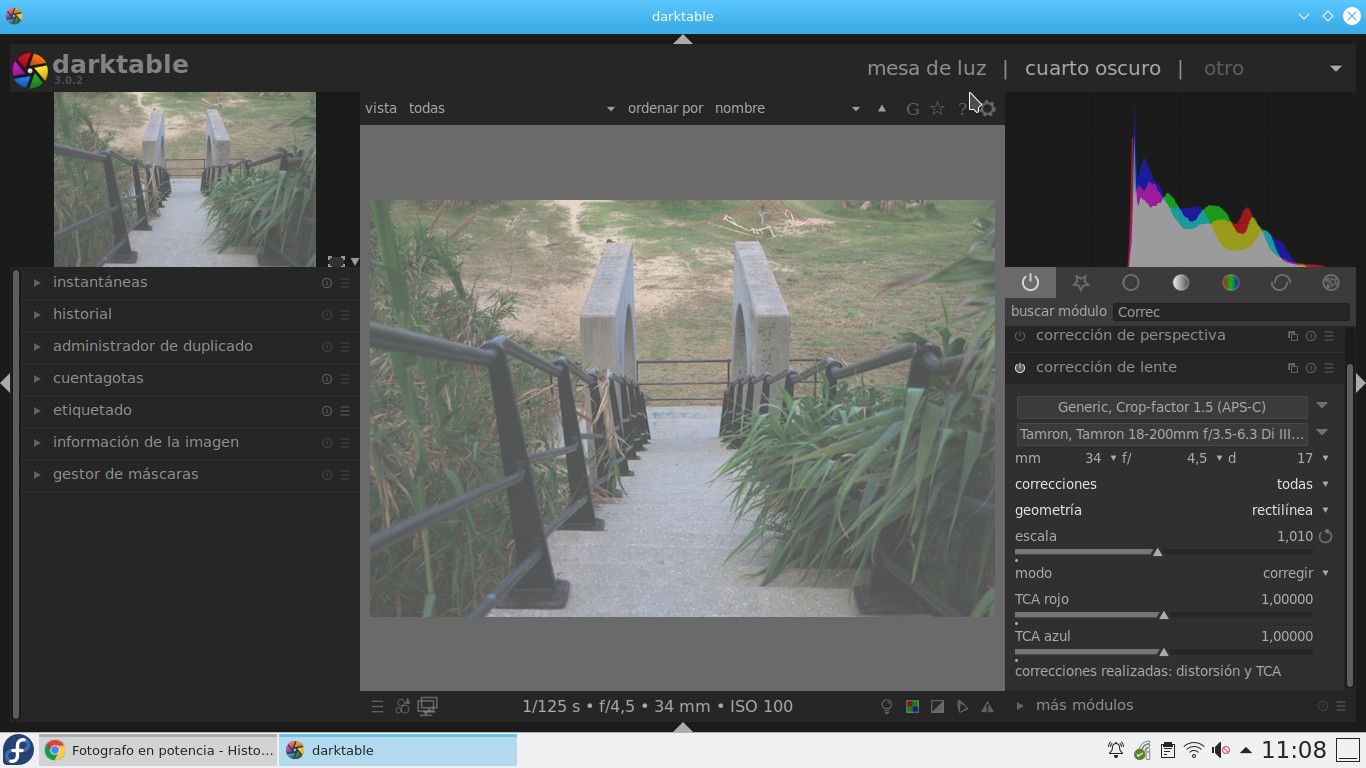The width and height of the screenshot is (1366, 768).
Task: Focus the buscar módulo search field
Action: [1231, 312]
